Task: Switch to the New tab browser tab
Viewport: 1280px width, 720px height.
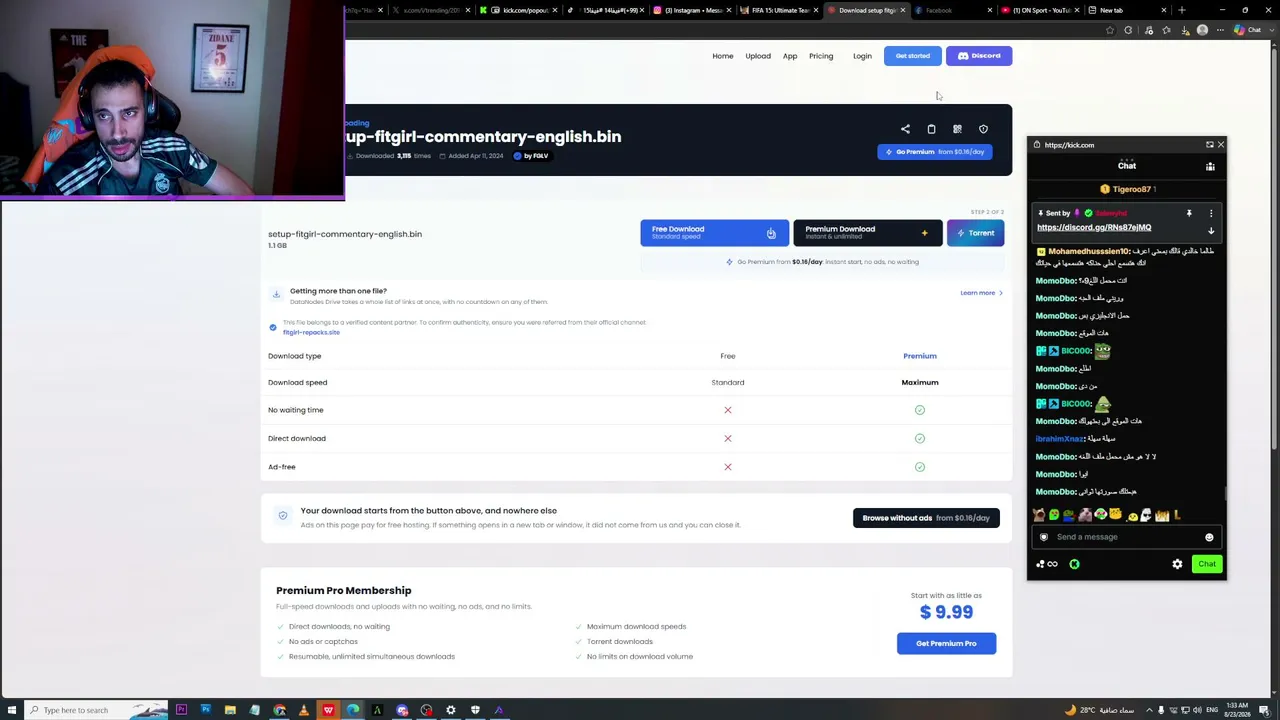Action: [1127, 10]
